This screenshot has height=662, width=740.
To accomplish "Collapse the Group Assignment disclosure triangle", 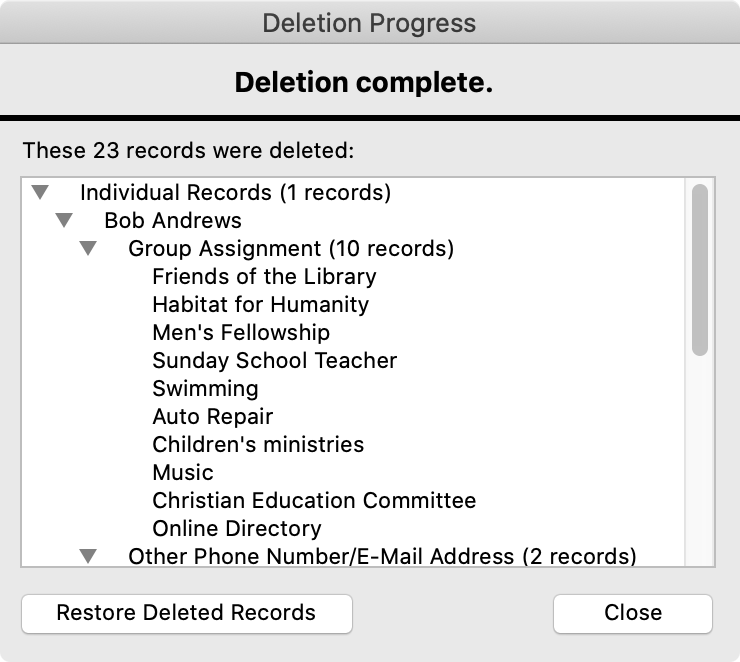I will pos(88,248).
